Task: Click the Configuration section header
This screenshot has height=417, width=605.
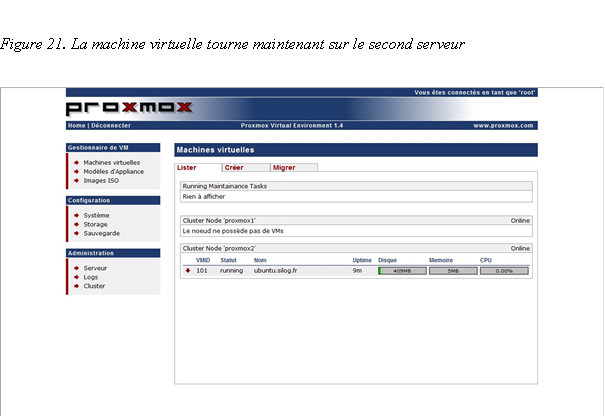Action: tap(113, 200)
